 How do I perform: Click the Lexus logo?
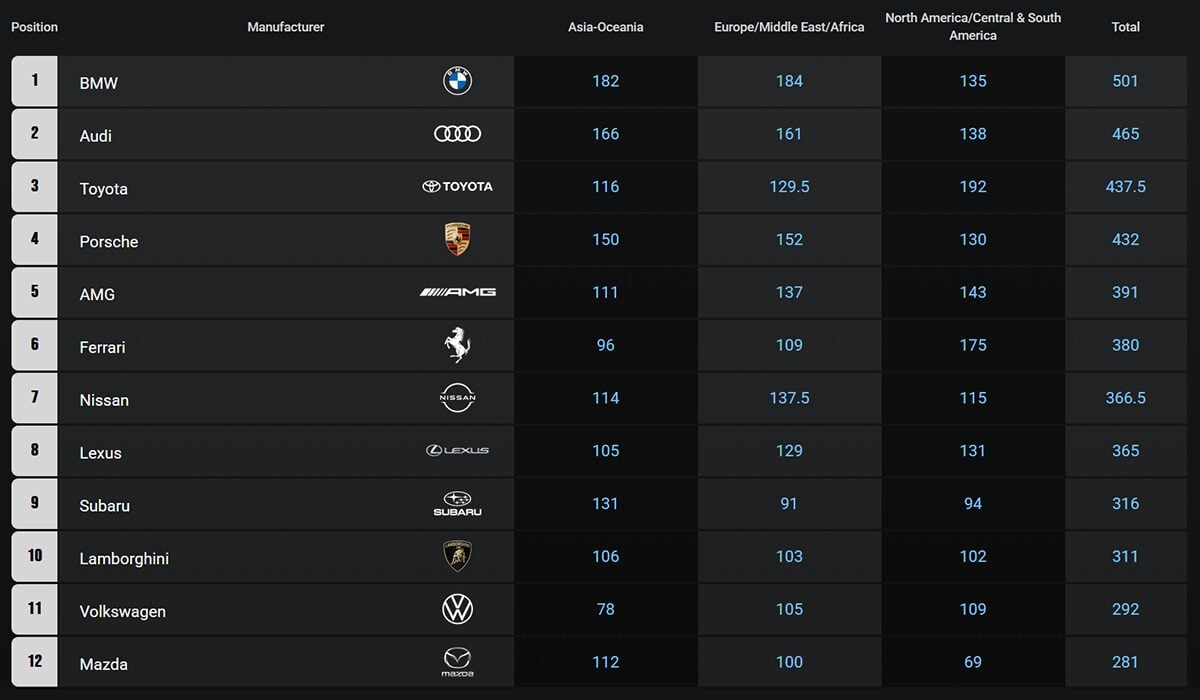point(457,451)
